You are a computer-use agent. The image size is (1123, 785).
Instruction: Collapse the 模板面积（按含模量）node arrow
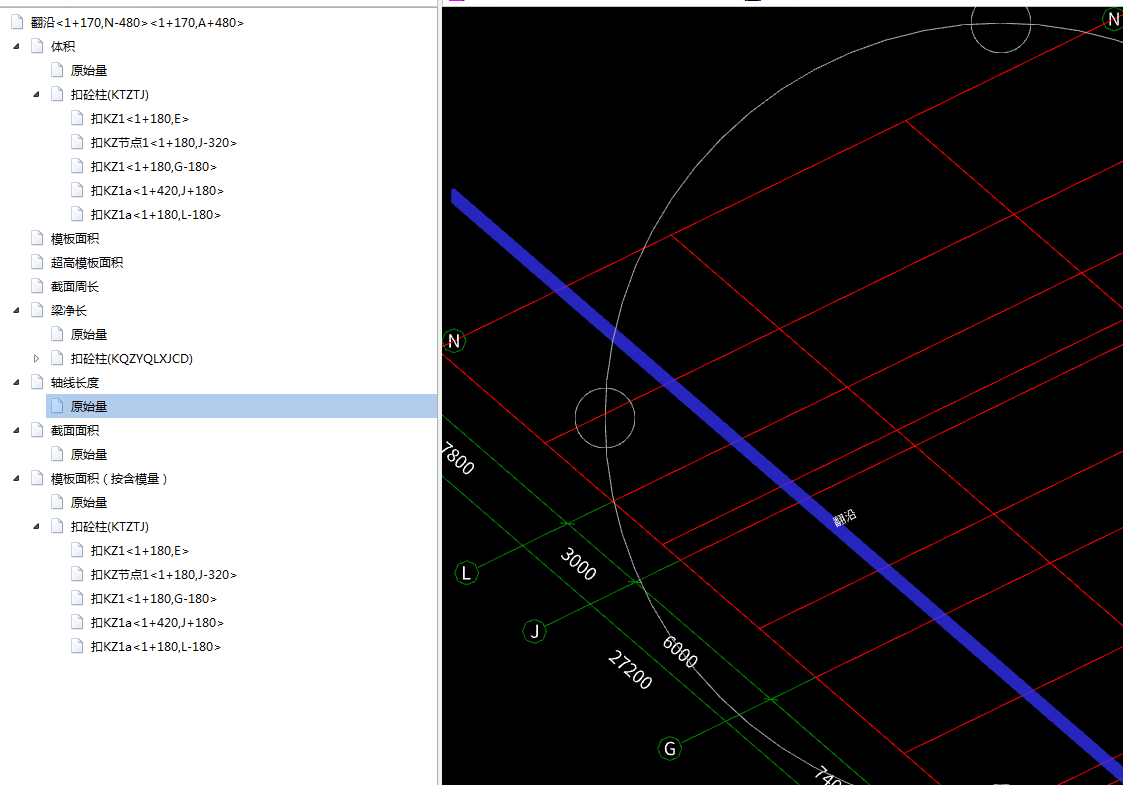16,478
